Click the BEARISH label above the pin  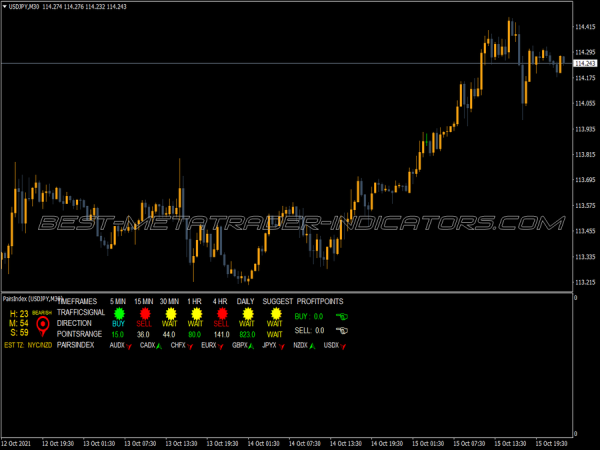tap(42, 313)
